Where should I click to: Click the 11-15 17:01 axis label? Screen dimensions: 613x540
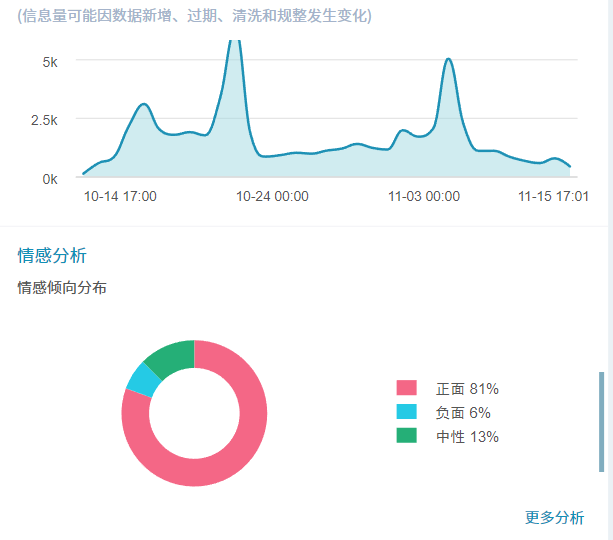point(553,196)
